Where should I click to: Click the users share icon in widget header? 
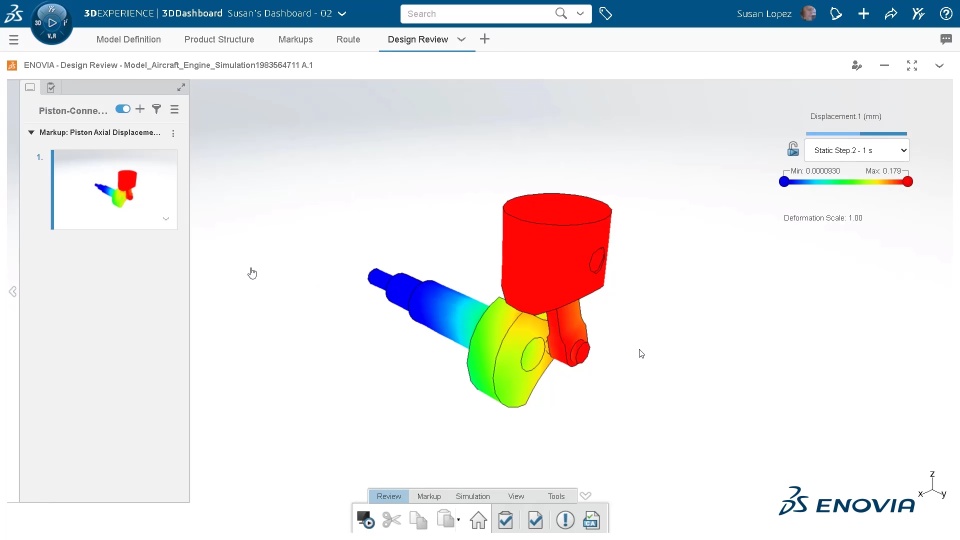(857, 66)
